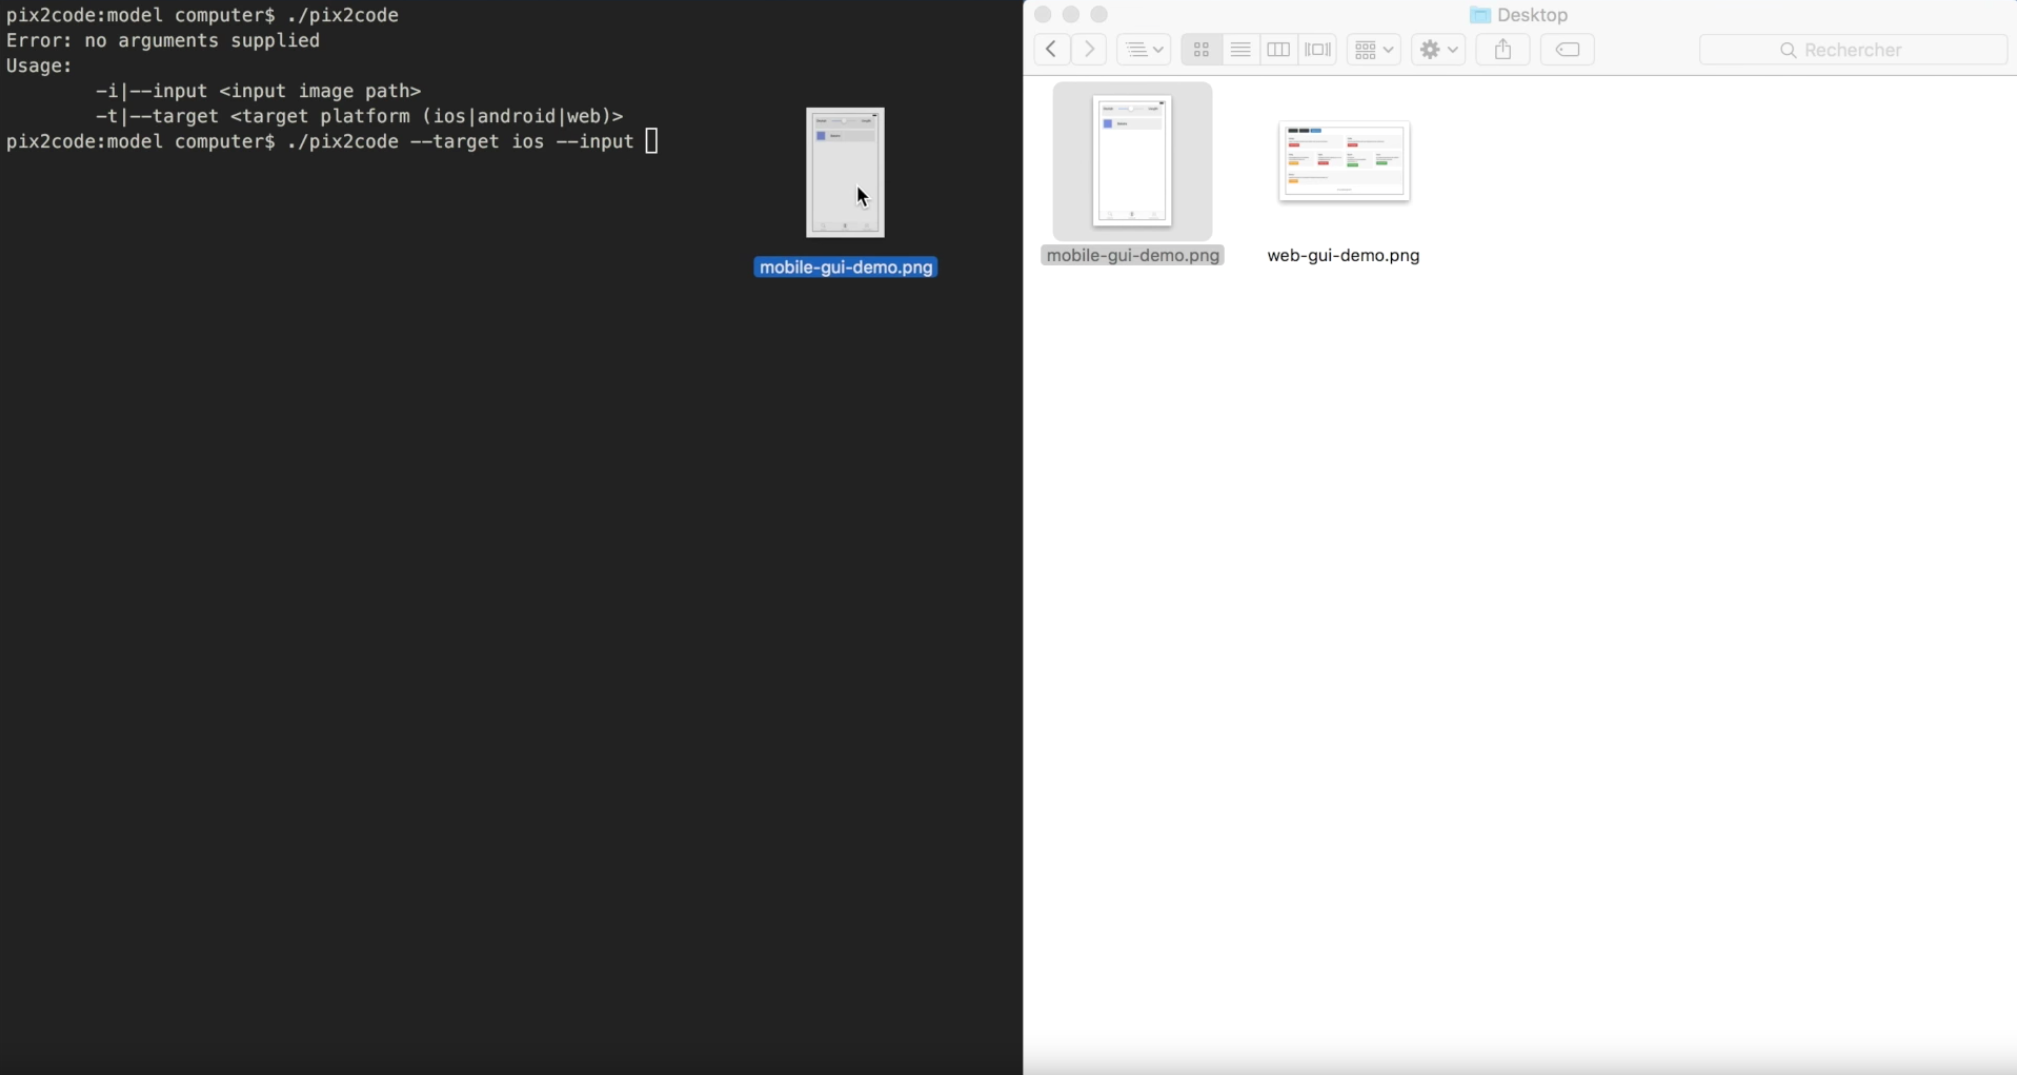Viewport: 2017px width, 1075px height.
Task: Select mobile-gui-demo.png thumbnail in Finder
Action: tap(1132, 161)
